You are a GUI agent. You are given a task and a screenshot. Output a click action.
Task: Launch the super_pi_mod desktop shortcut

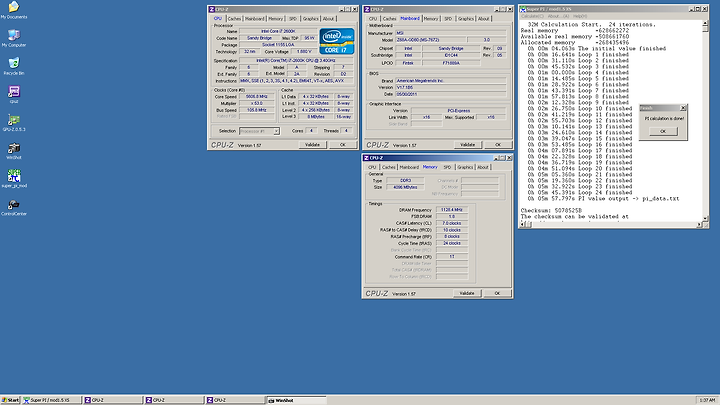click(14, 179)
